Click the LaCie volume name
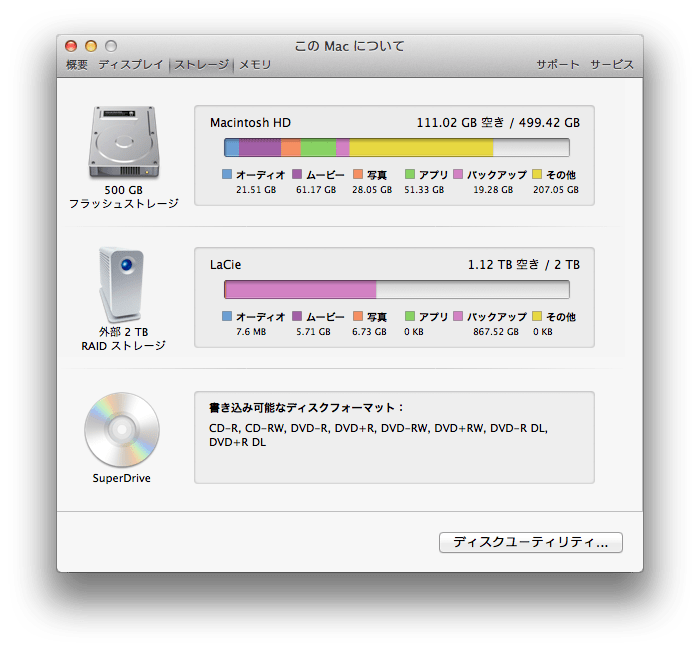 pos(225,265)
